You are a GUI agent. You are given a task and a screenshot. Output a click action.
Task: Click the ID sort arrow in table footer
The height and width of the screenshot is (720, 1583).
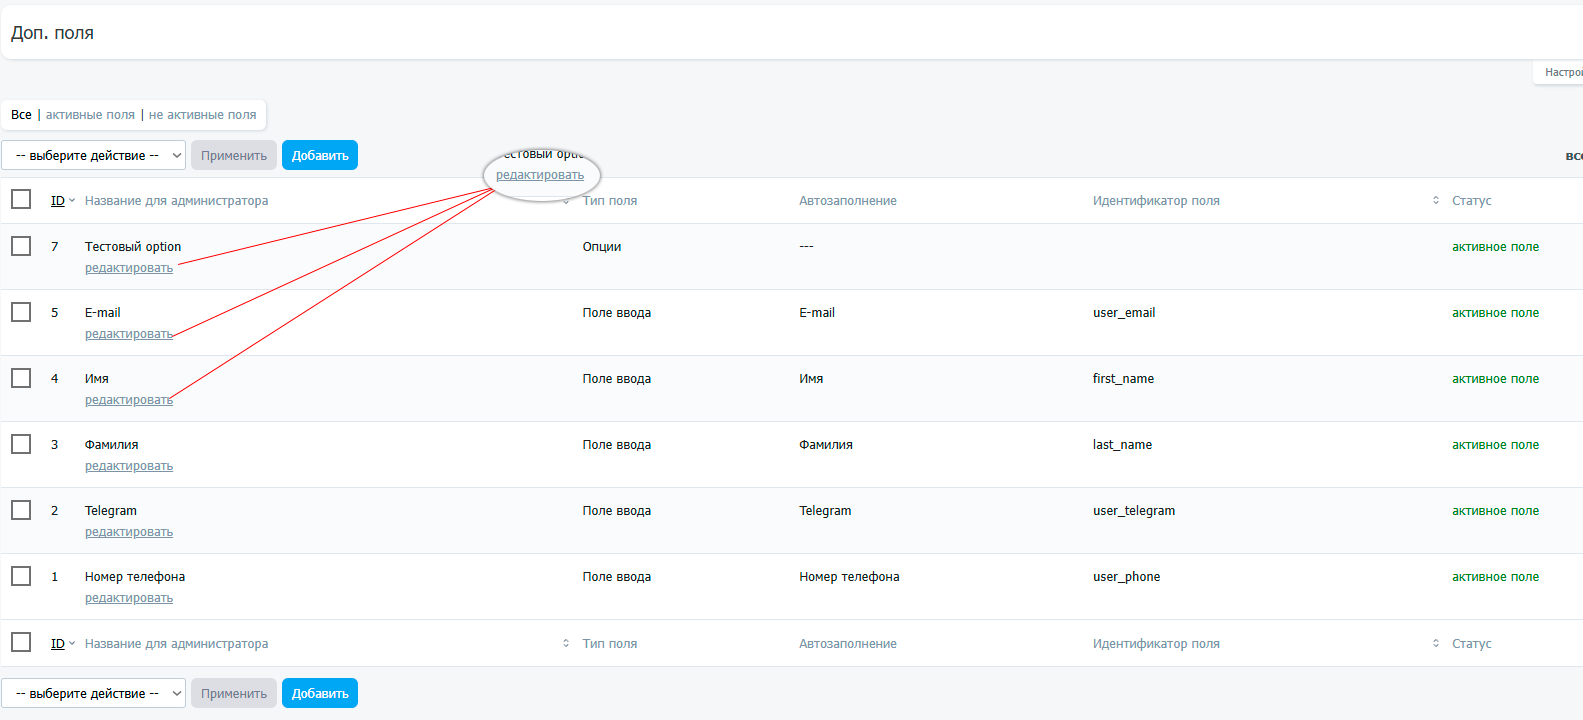(x=72, y=644)
